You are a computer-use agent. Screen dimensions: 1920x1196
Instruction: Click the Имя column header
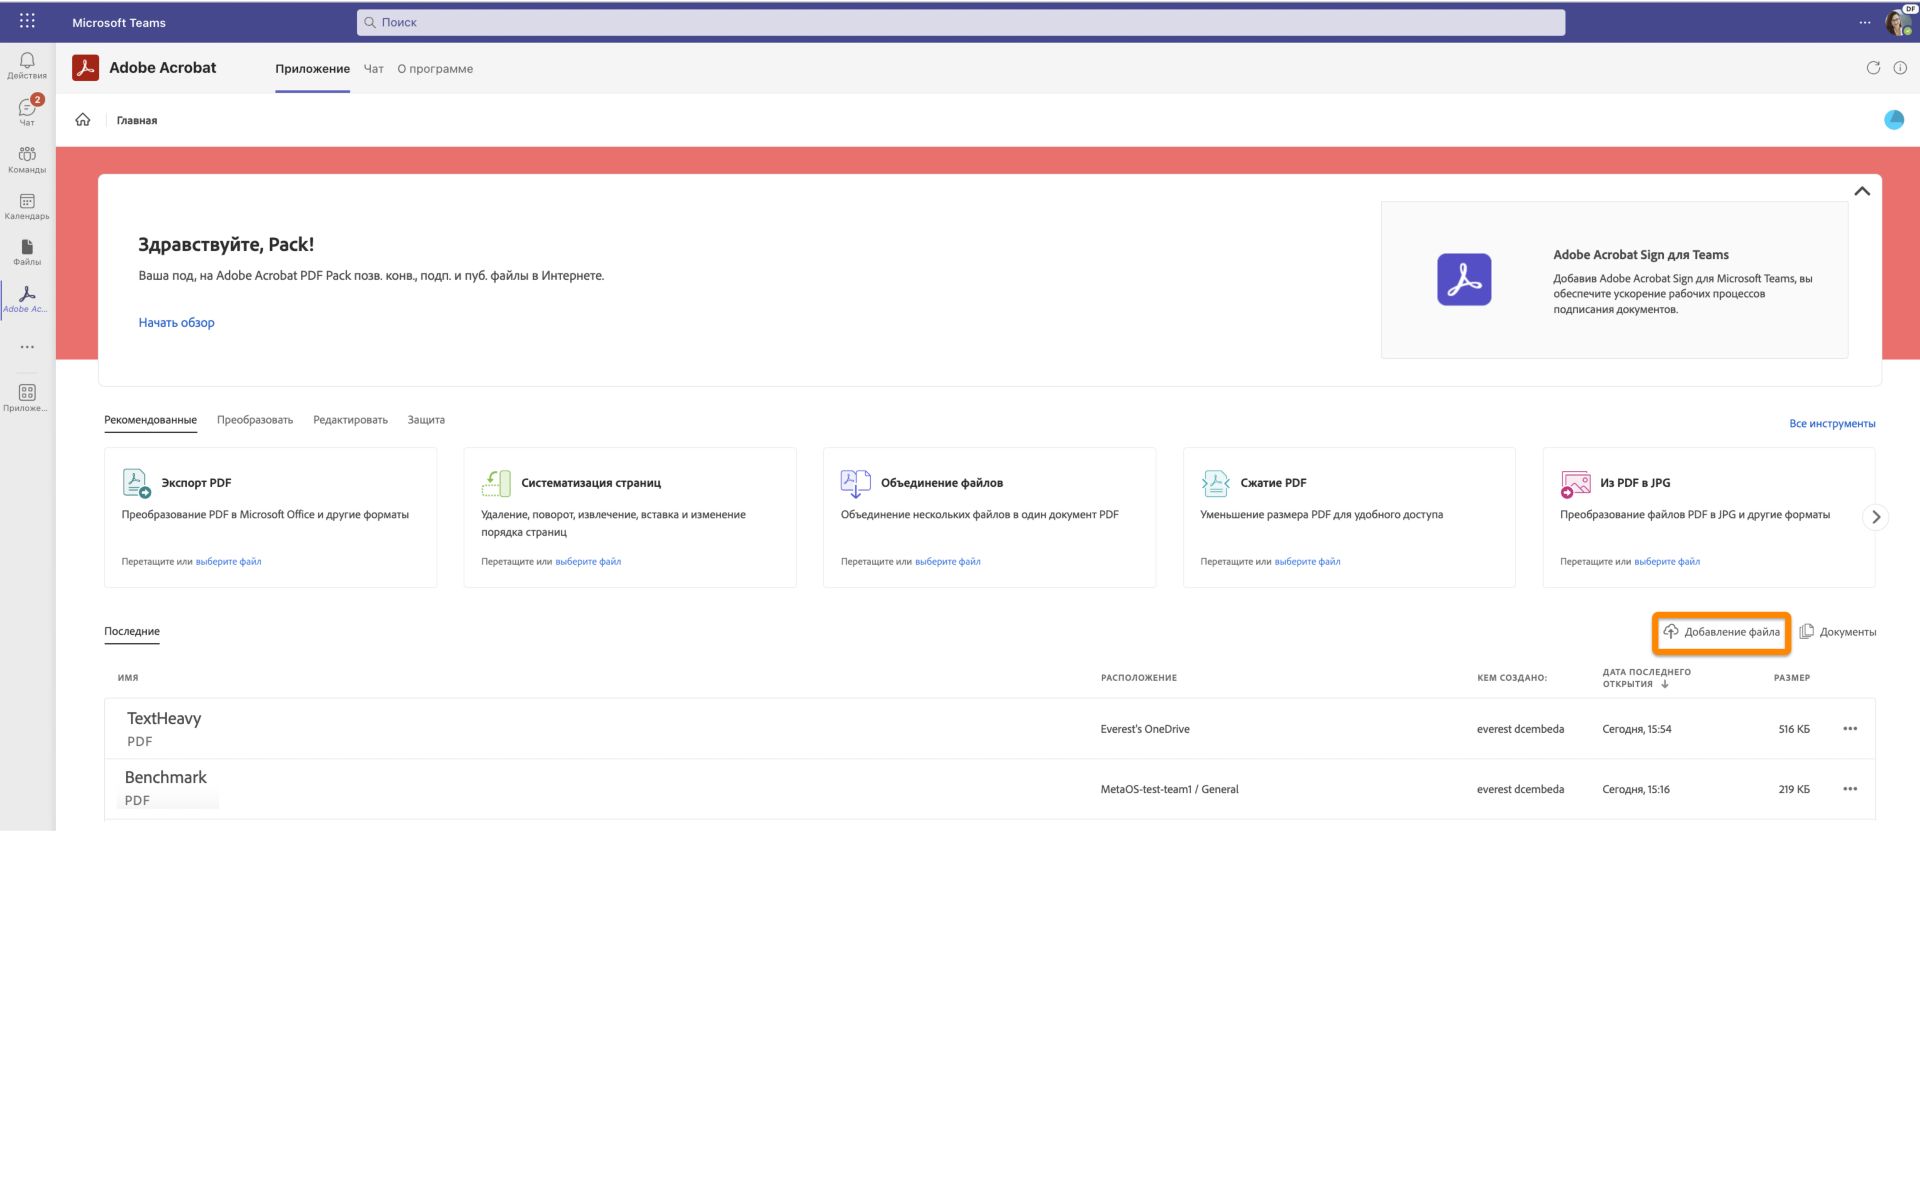pos(128,678)
